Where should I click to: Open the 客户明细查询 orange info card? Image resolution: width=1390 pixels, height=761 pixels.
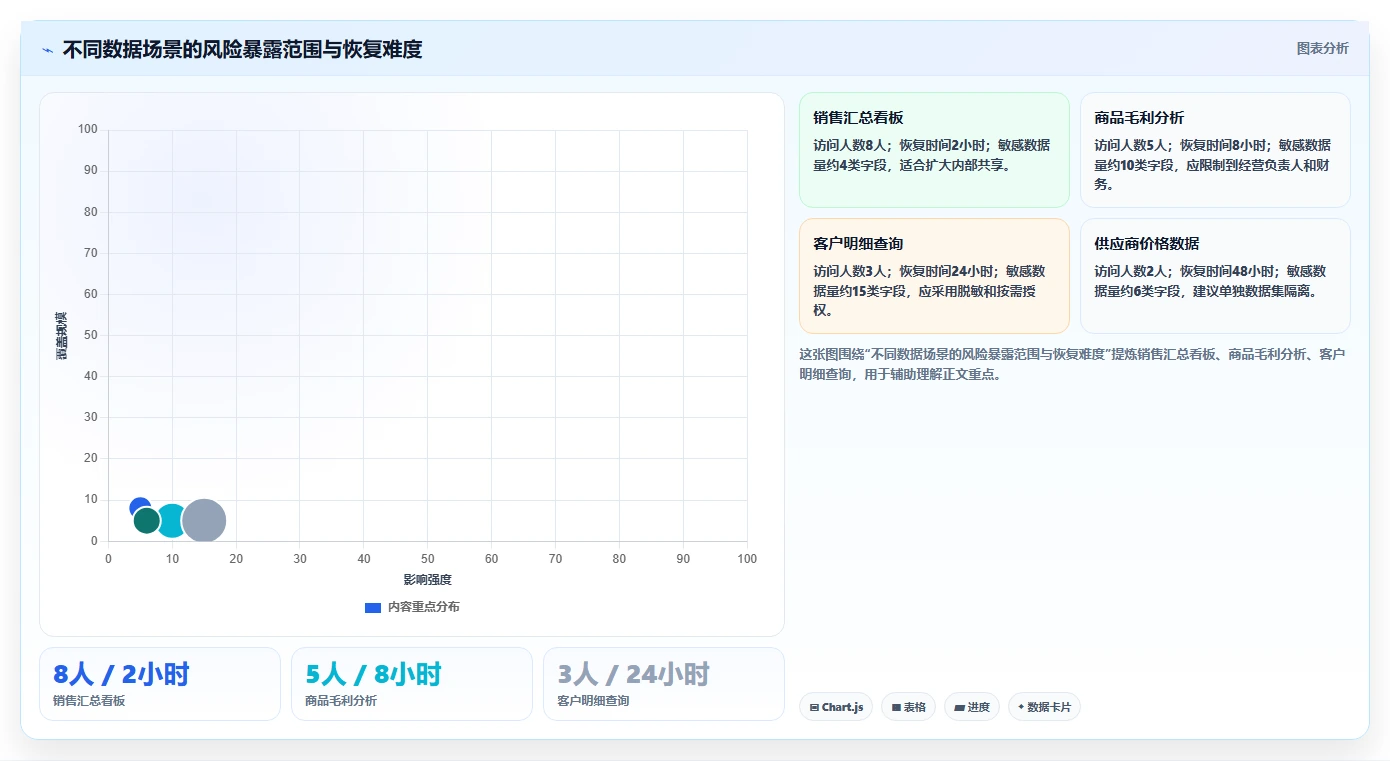(x=934, y=276)
